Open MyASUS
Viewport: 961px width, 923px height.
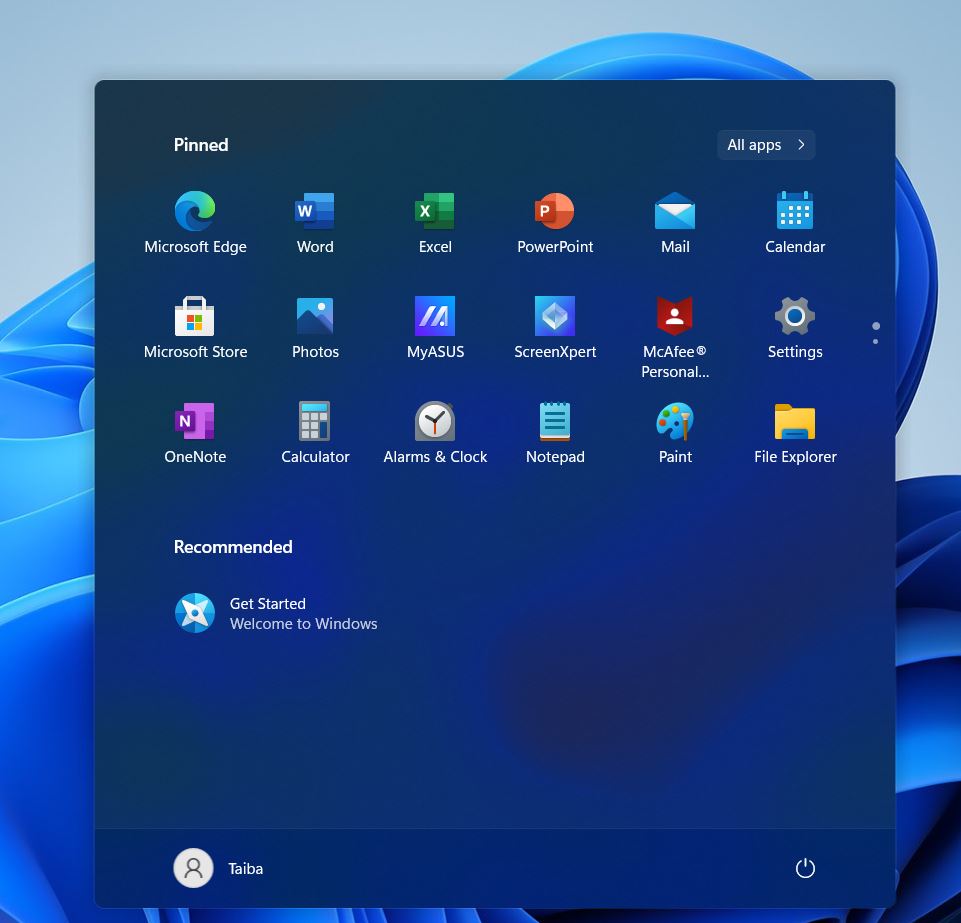435,316
